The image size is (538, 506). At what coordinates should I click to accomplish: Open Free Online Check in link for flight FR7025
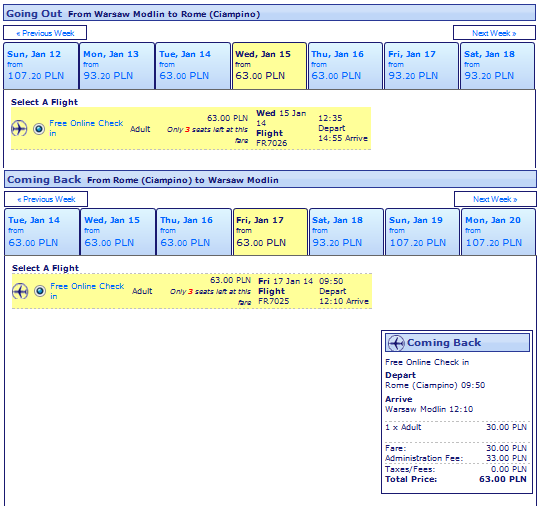point(87,291)
